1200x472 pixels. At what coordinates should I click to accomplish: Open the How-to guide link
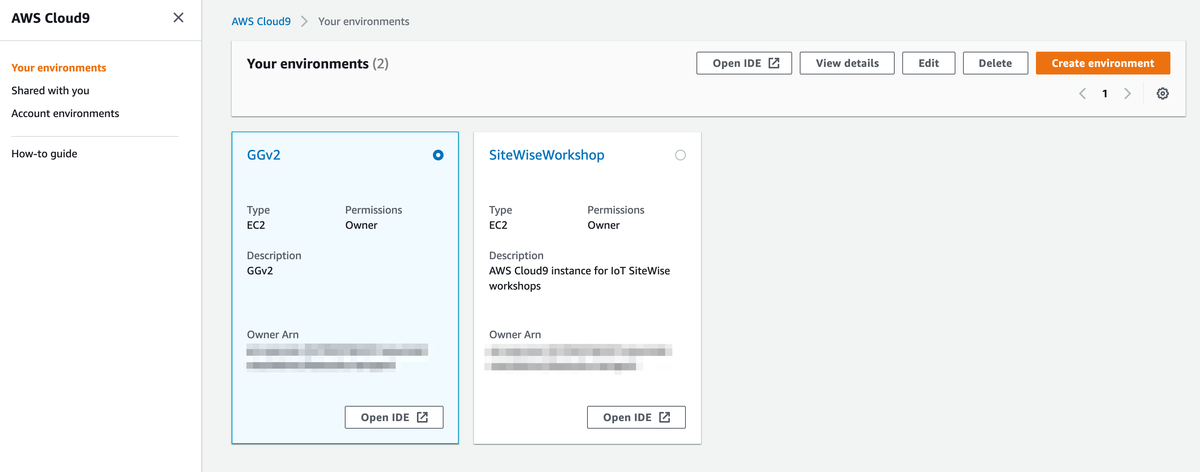[44, 153]
